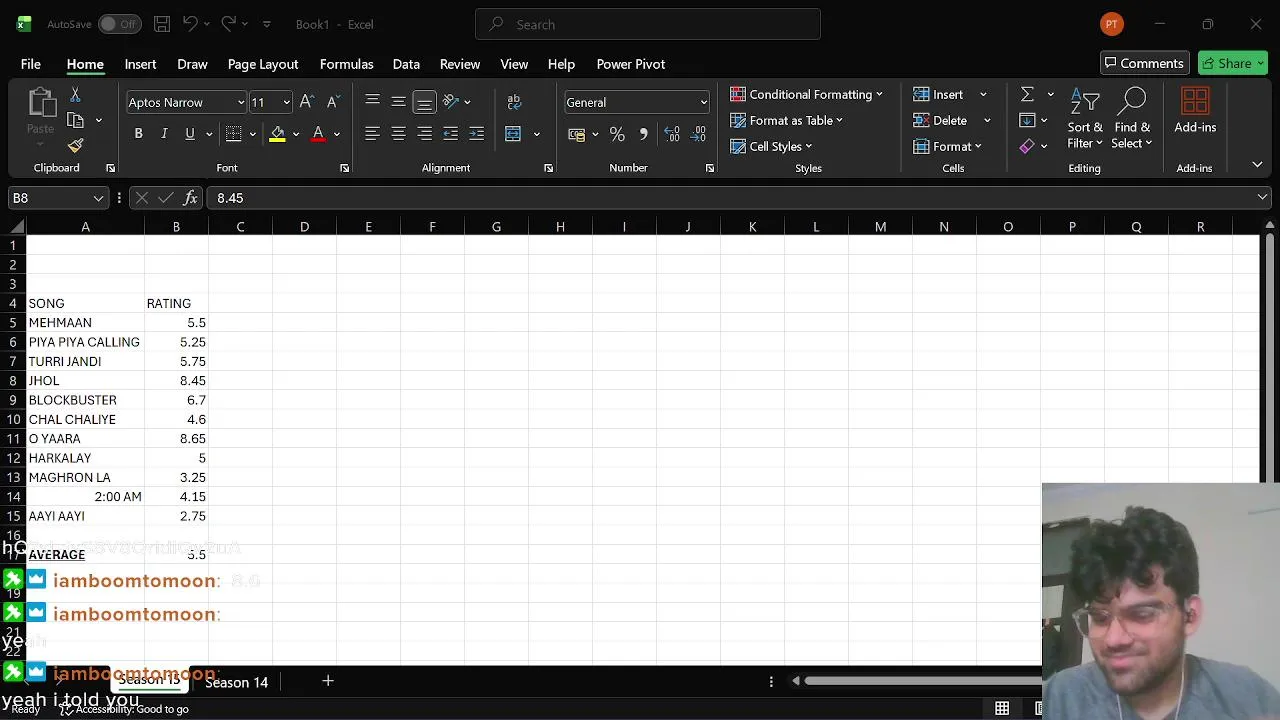This screenshot has height=720, width=1280.
Task: Click the Comments button
Action: click(x=1145, y=63)
